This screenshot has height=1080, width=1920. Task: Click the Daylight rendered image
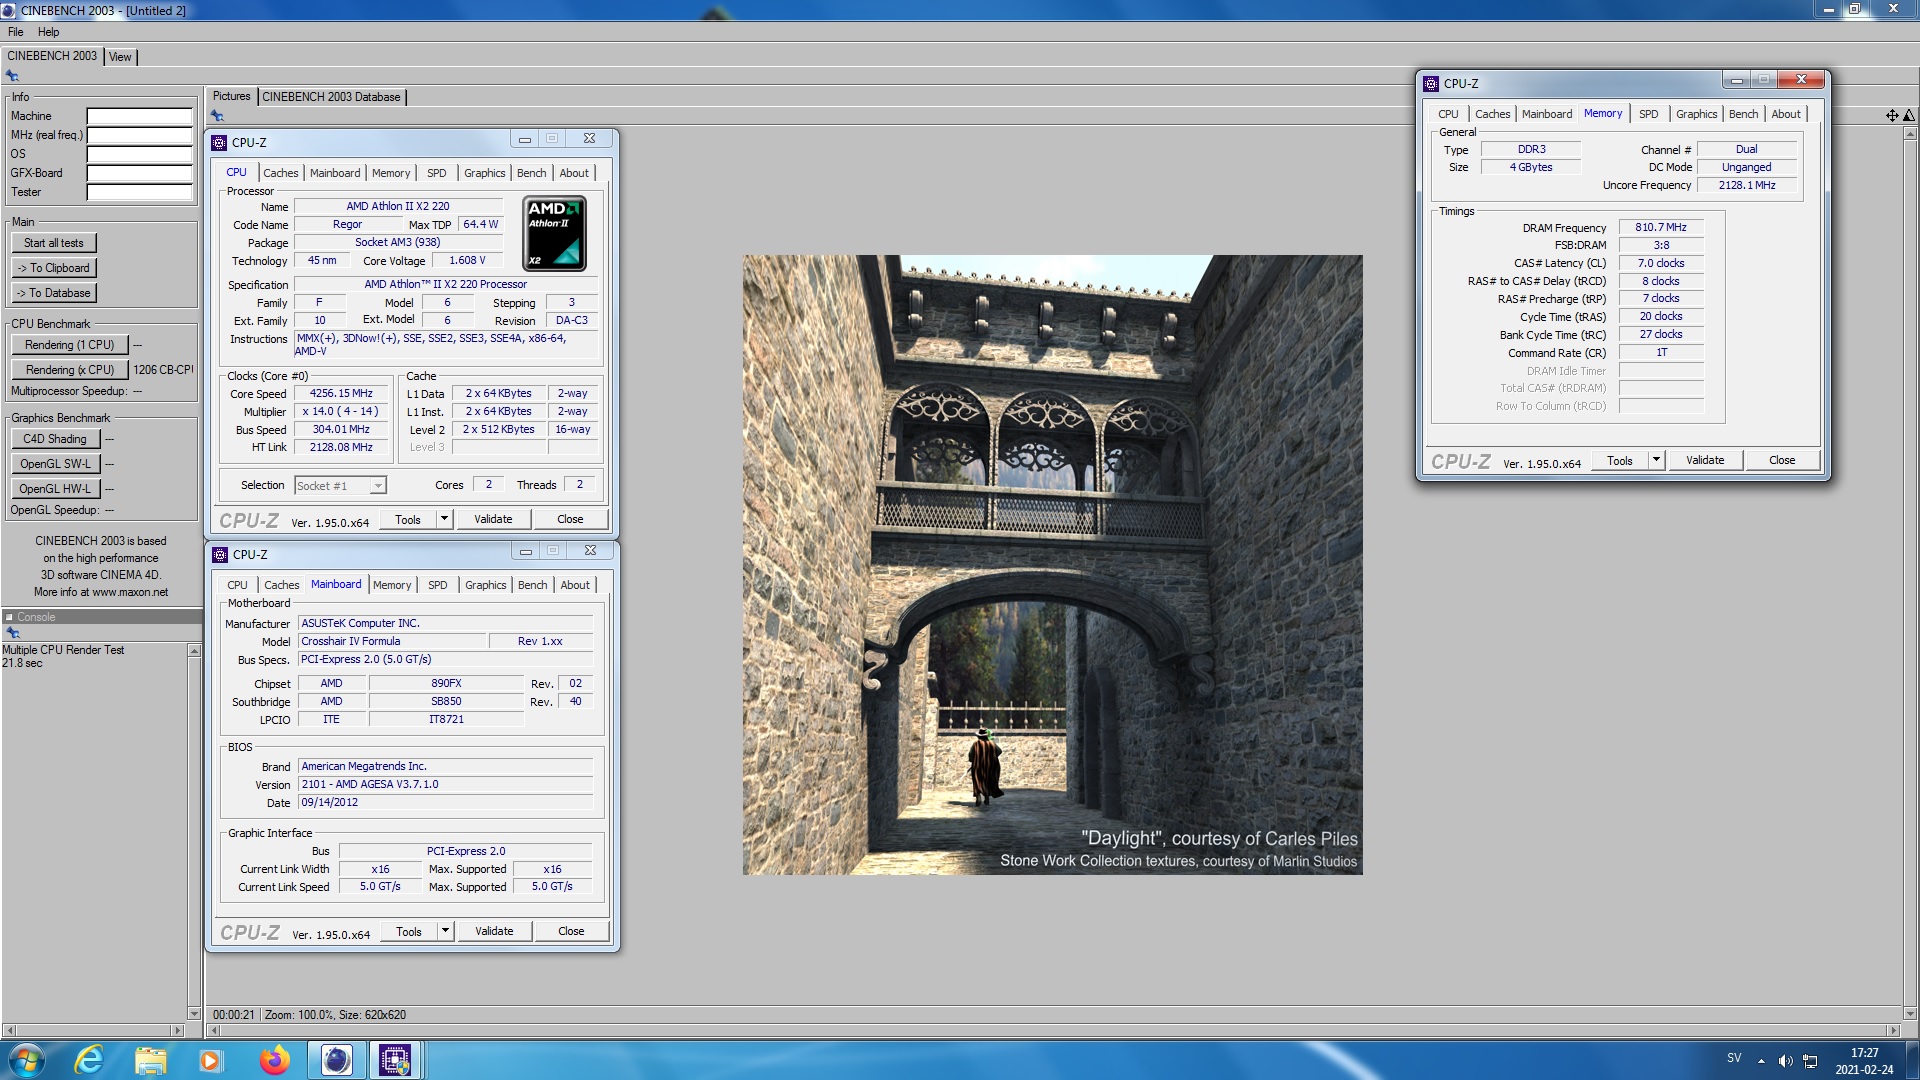(x=1052, y=565)
